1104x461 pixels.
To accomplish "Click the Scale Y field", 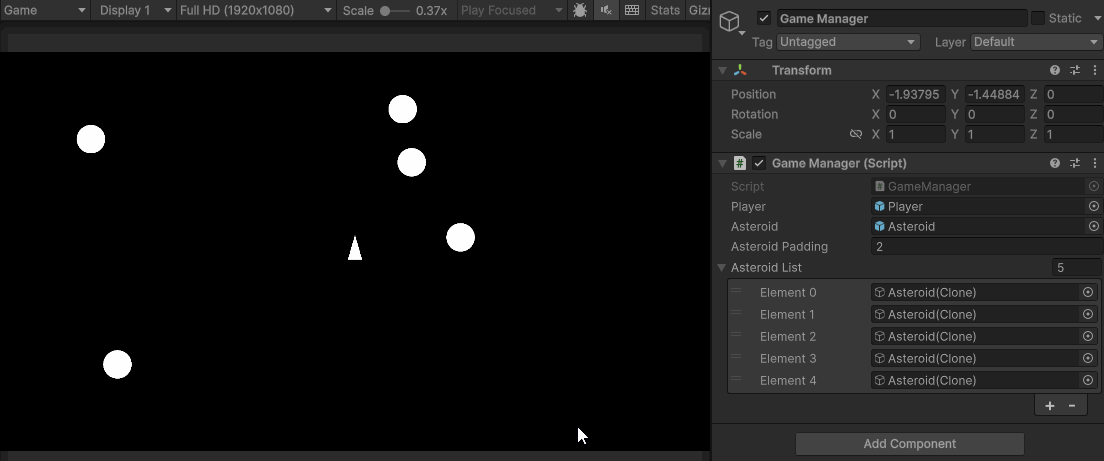I will (994, 134).
